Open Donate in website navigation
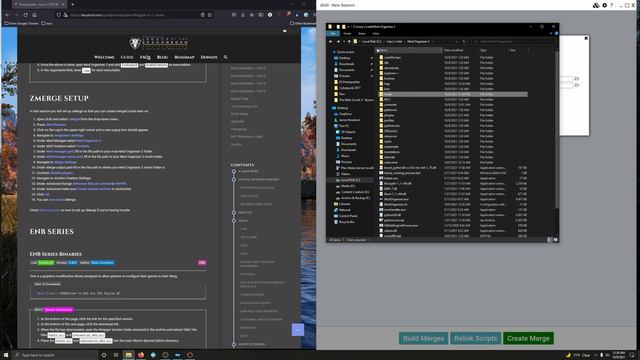This screenshot has height=360, width=640. pos(209,57)
